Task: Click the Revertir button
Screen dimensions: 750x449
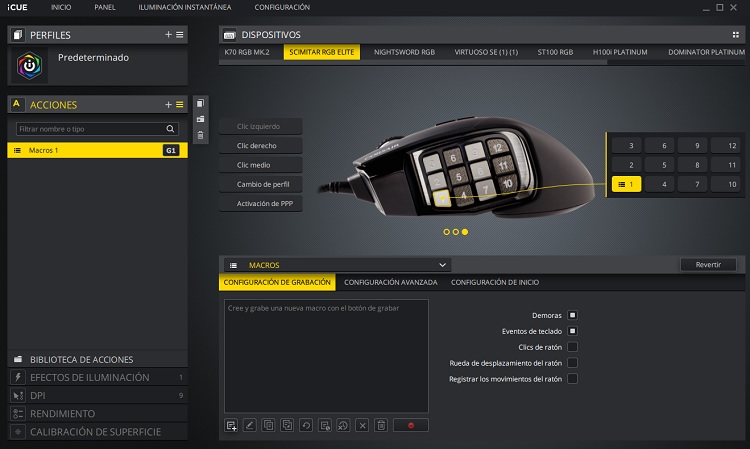Action: point(708,265)
